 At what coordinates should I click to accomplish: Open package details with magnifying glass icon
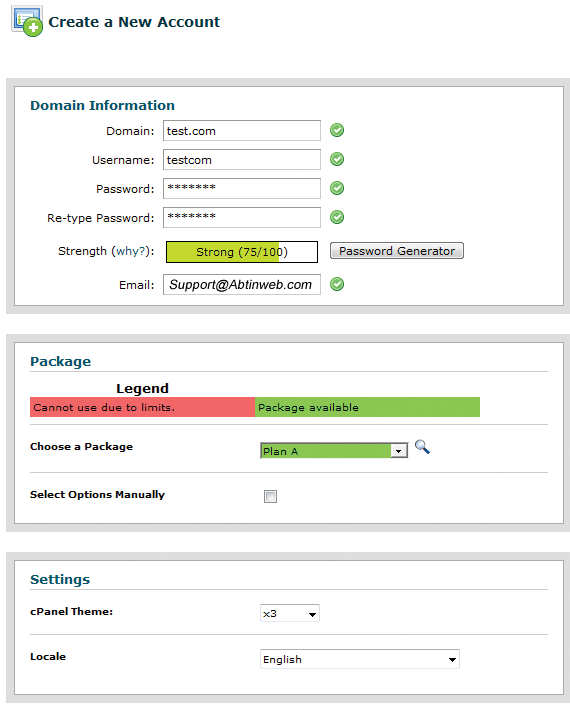pos(422,447)
